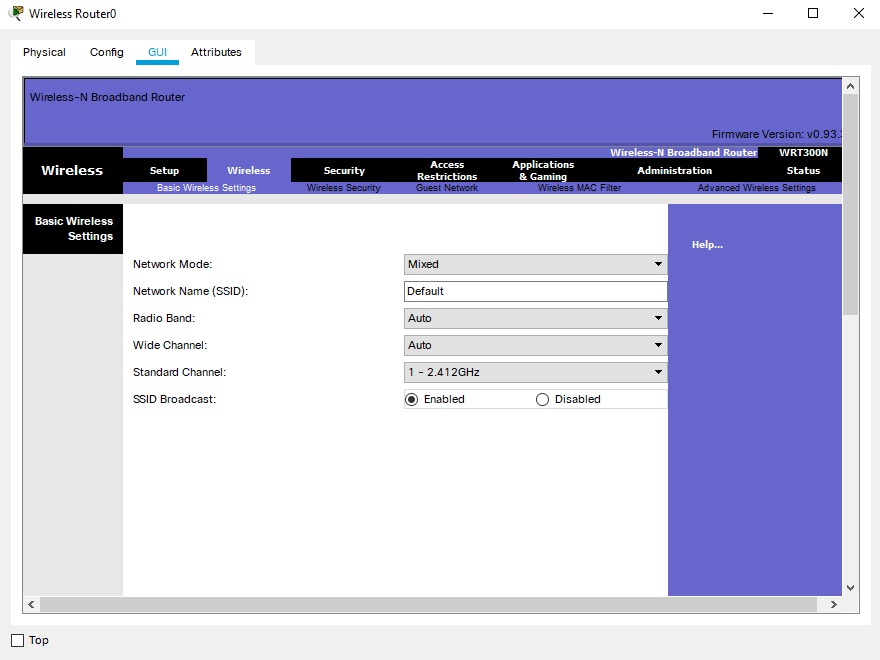Viewport: 880px width, 660px height.
Task: Click the WRT300N model label
Action: pos(803,153)
